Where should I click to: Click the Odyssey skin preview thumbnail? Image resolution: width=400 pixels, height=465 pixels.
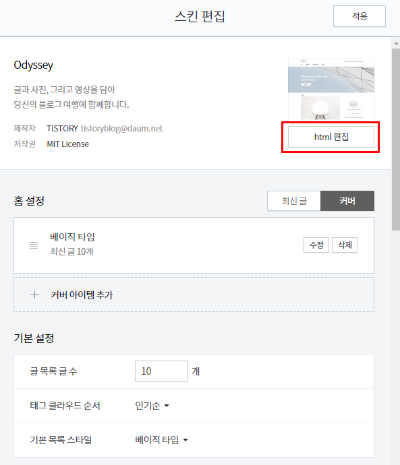click(x=331, y=89)
